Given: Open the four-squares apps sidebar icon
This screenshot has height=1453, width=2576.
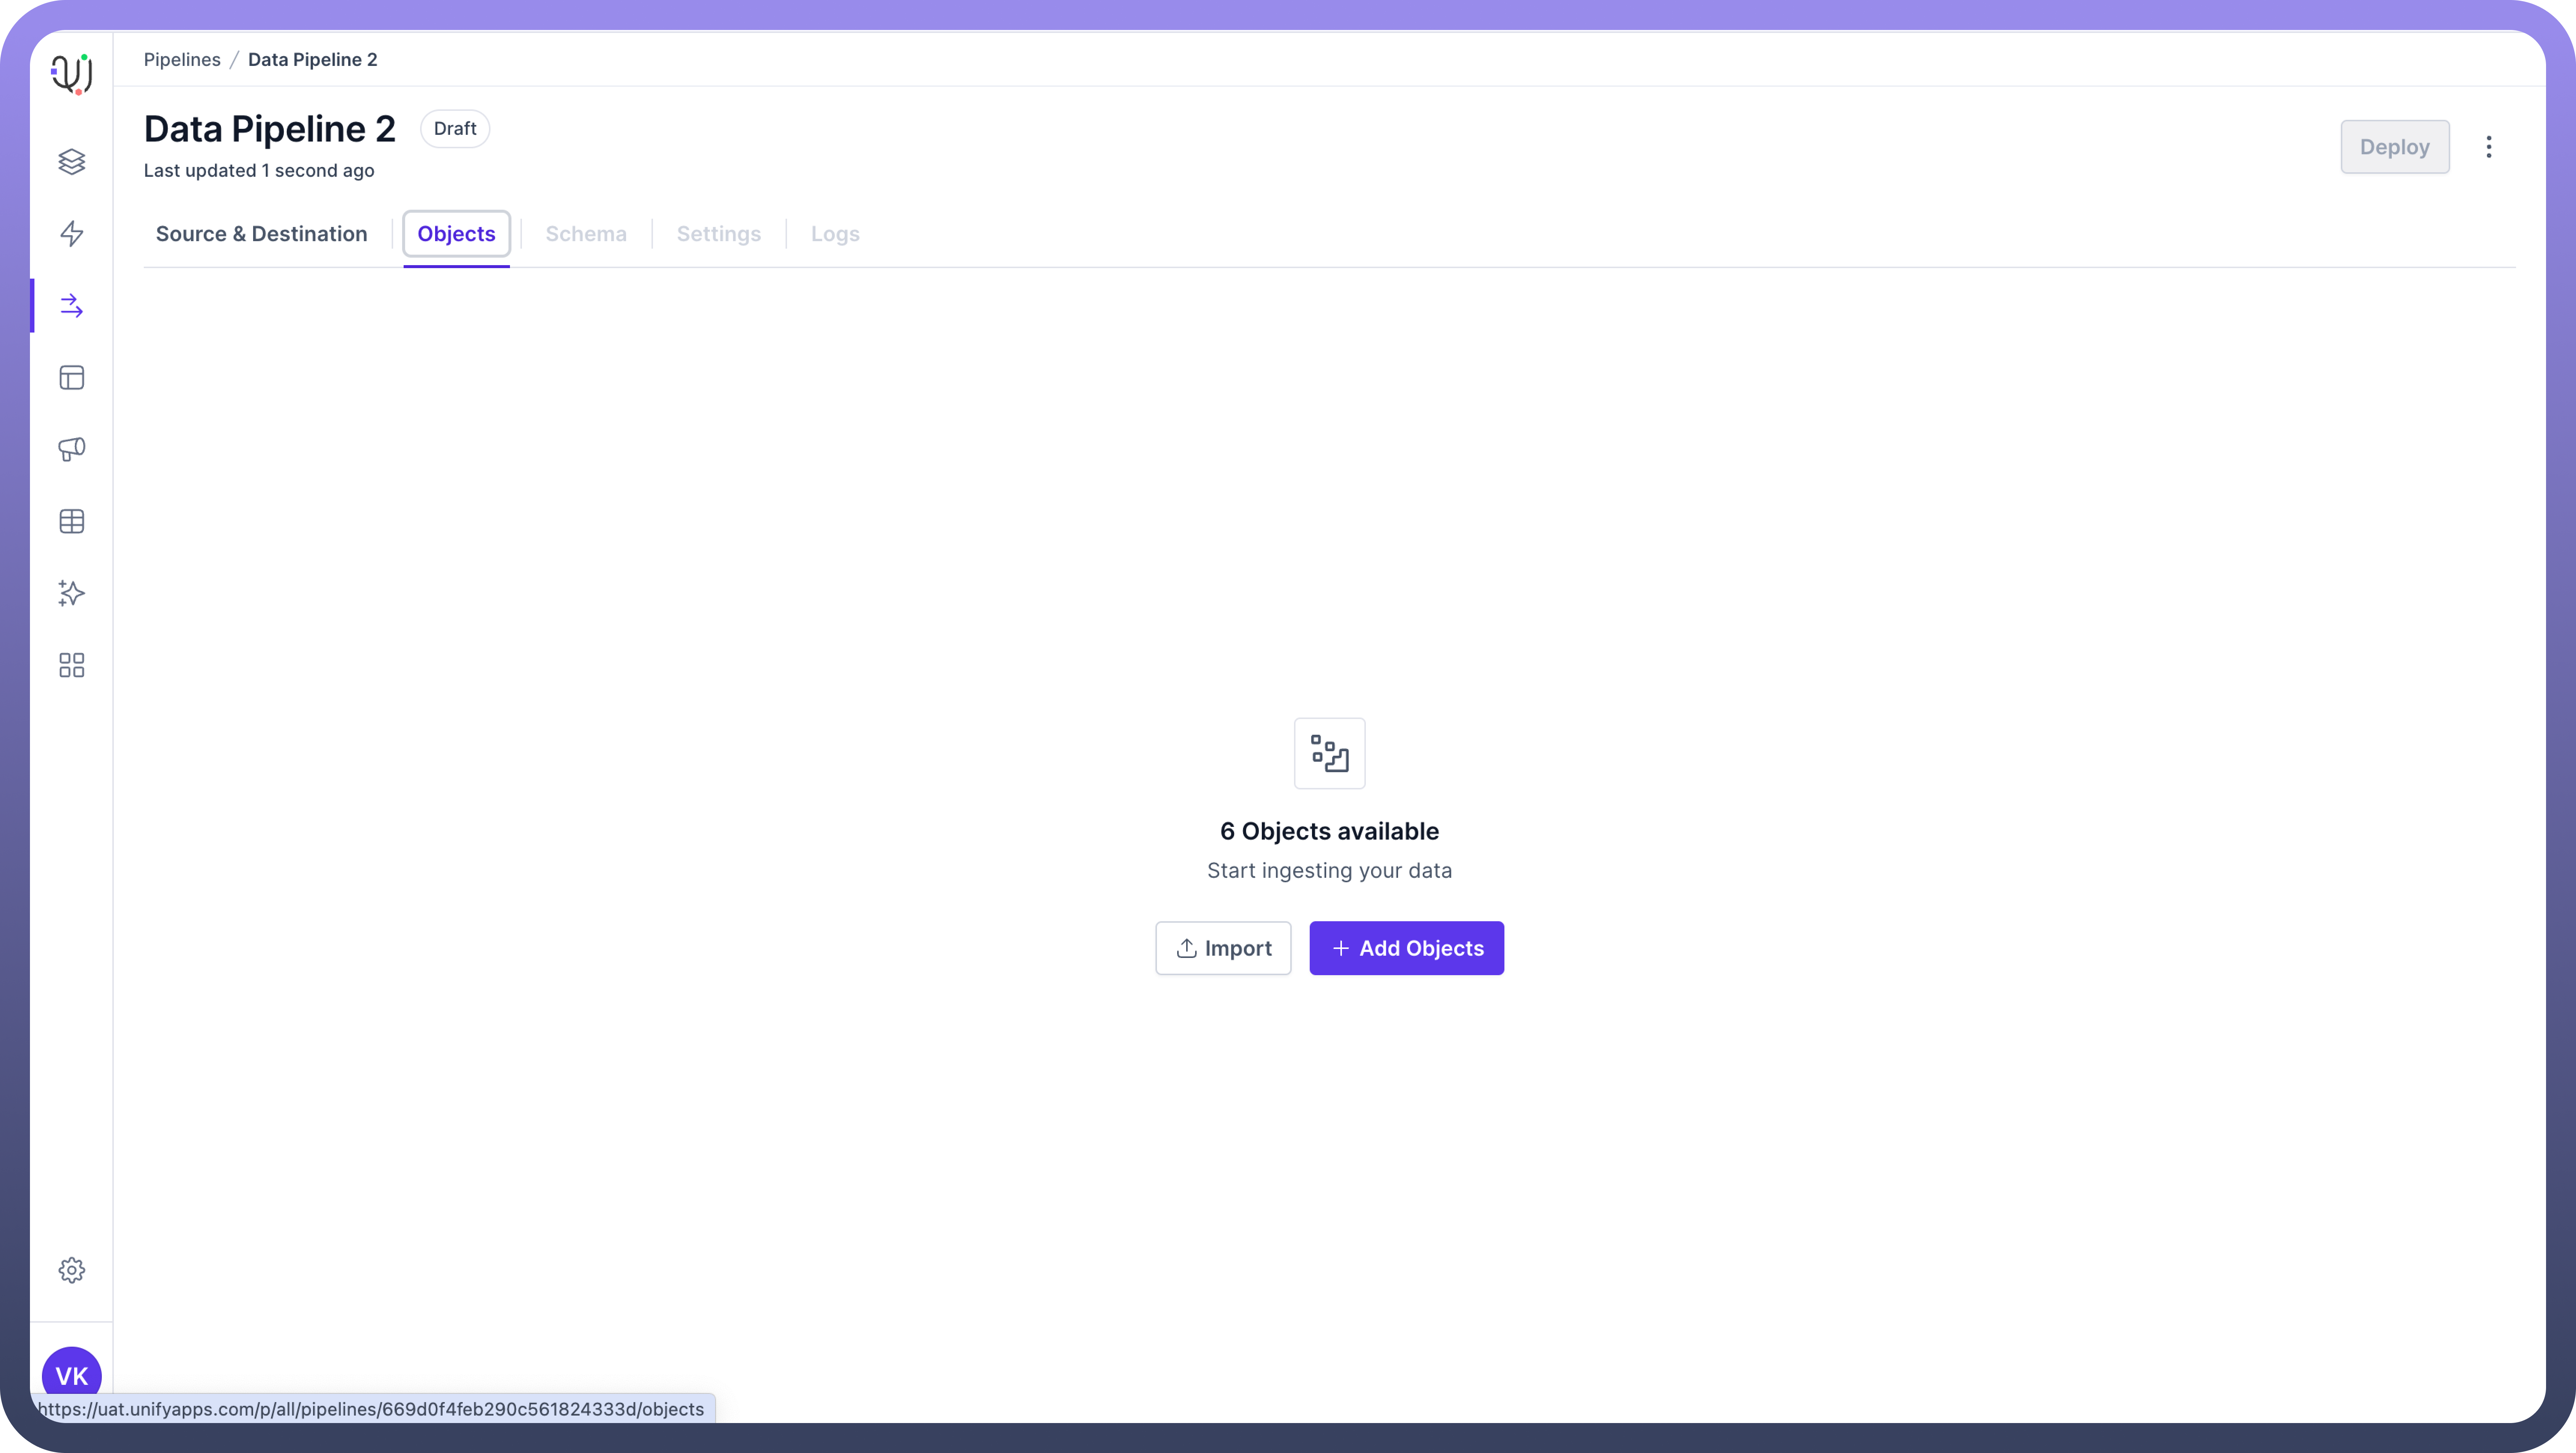Looking at the screenshot, I should 71,665.
